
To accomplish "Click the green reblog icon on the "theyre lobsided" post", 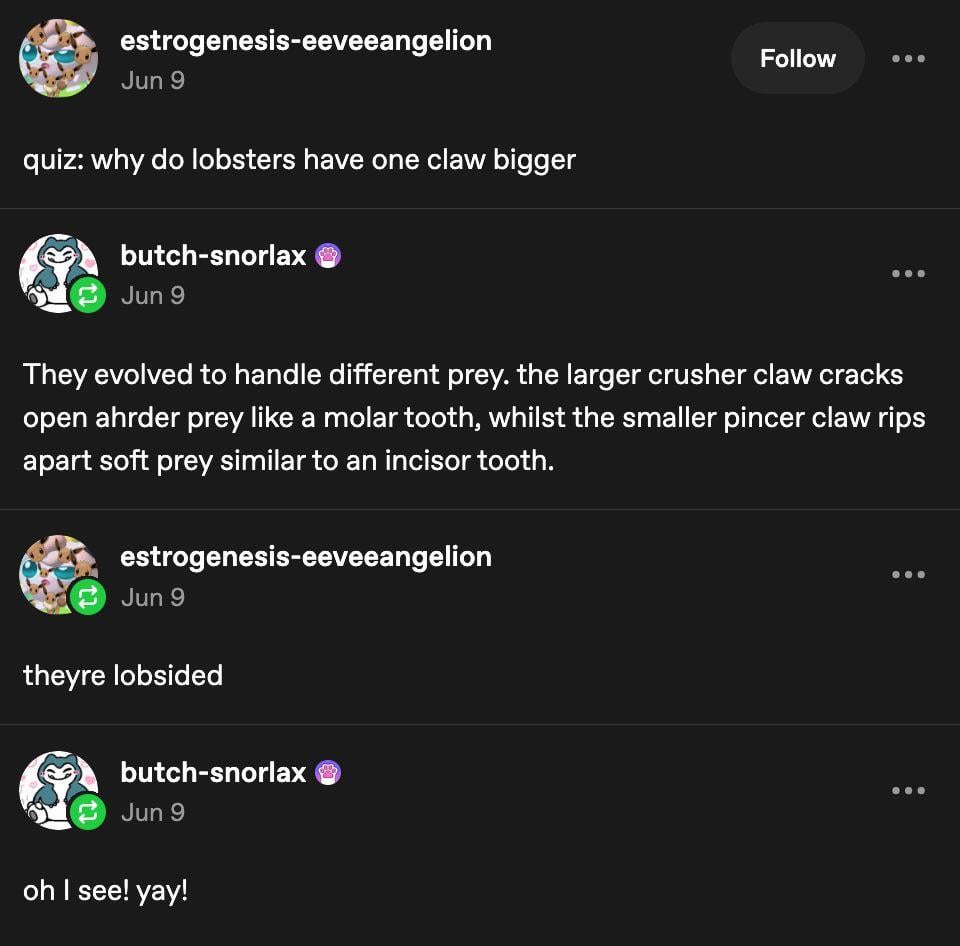I will click(88, 597).
